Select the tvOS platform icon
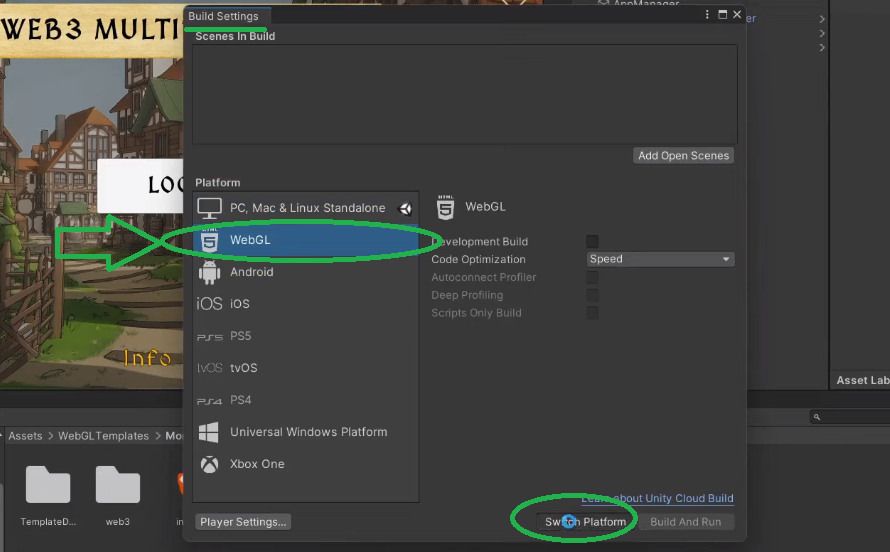The image size is (890, 552). click(x=209, y=368)
